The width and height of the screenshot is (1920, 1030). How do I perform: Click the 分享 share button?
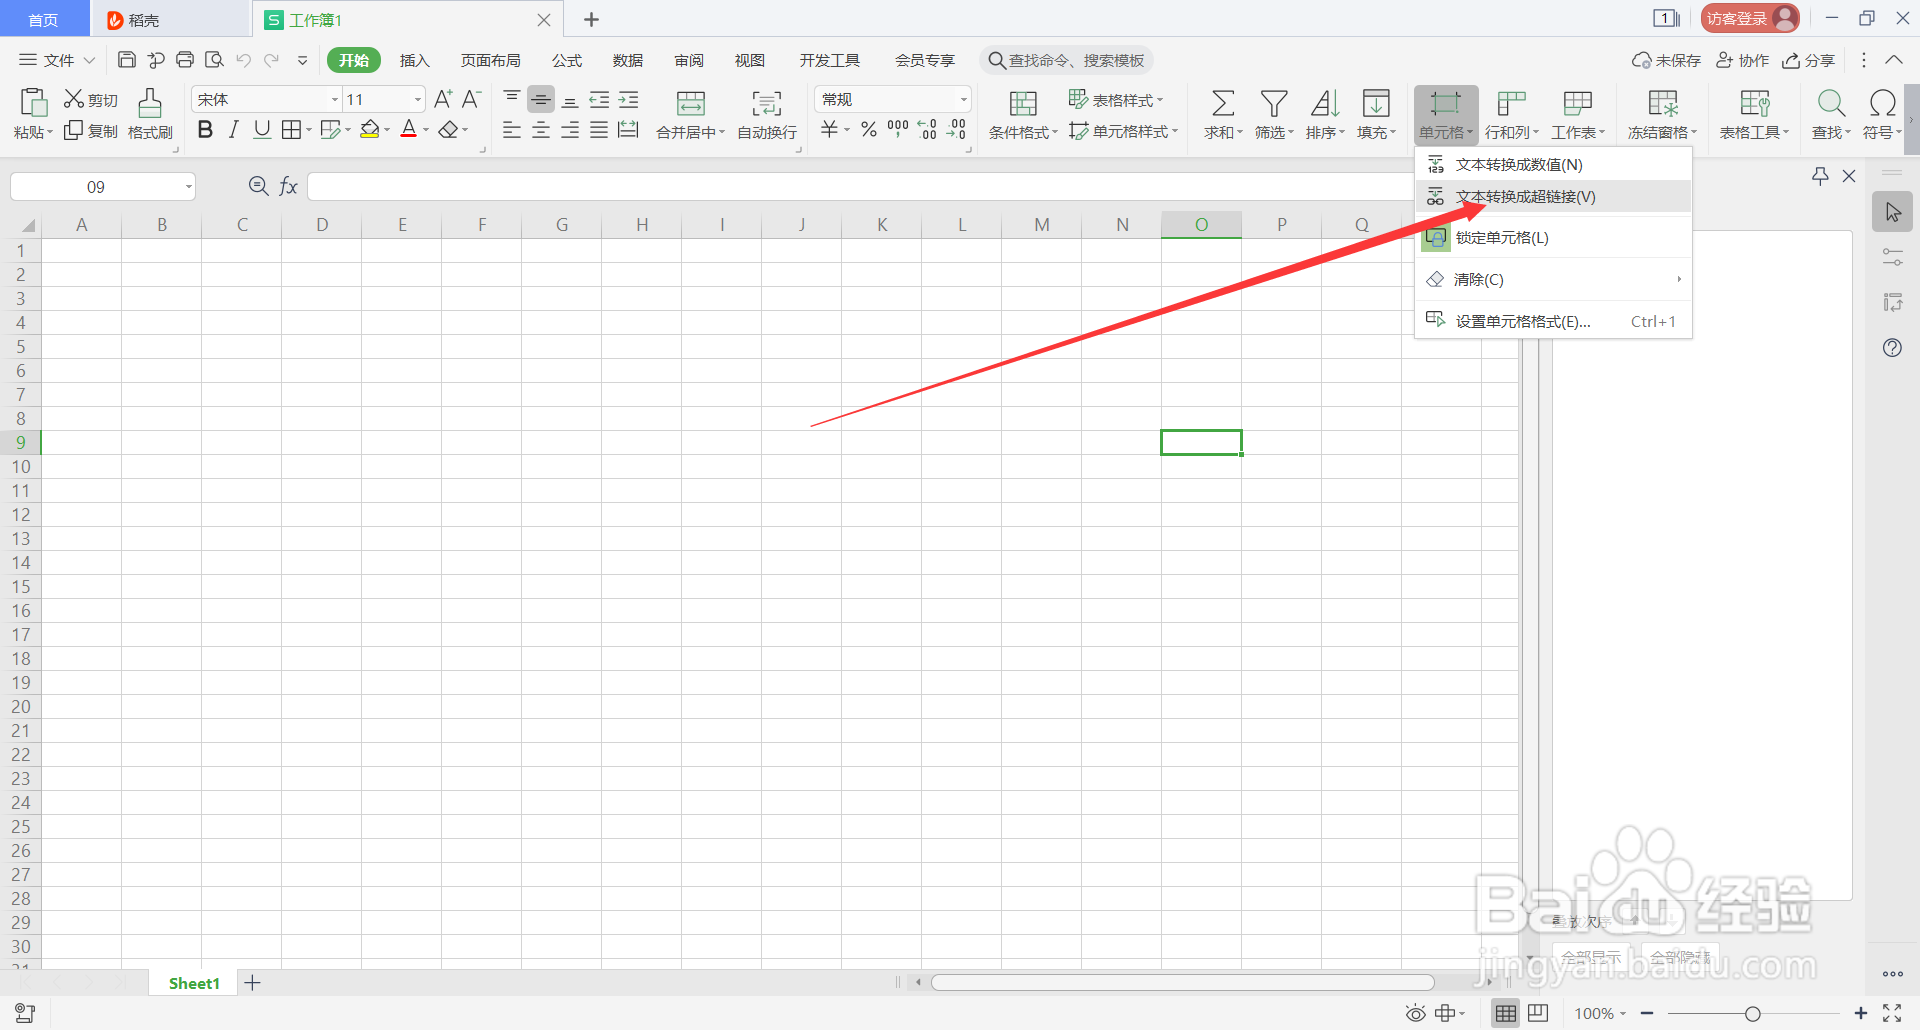(x=1809, y=60)
